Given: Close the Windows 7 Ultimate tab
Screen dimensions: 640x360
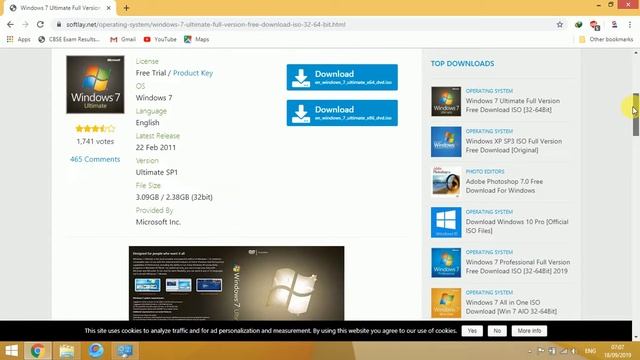Looking at the screenshot, I should tap(109, 8).
